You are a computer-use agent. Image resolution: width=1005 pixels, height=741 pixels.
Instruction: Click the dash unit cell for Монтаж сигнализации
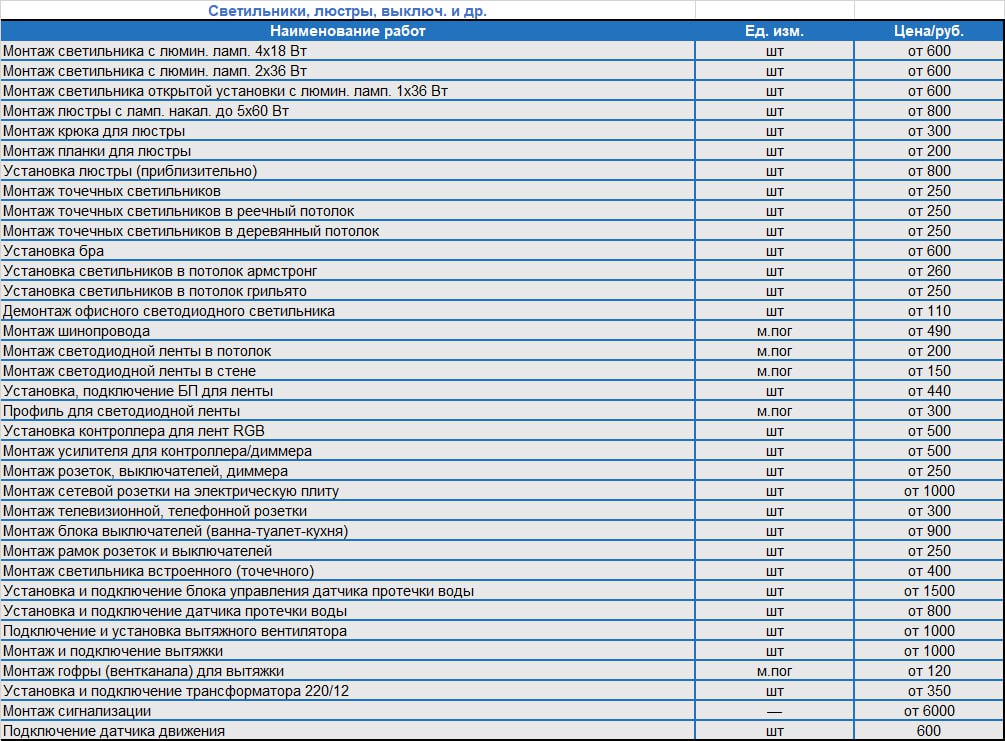[774, 711]
